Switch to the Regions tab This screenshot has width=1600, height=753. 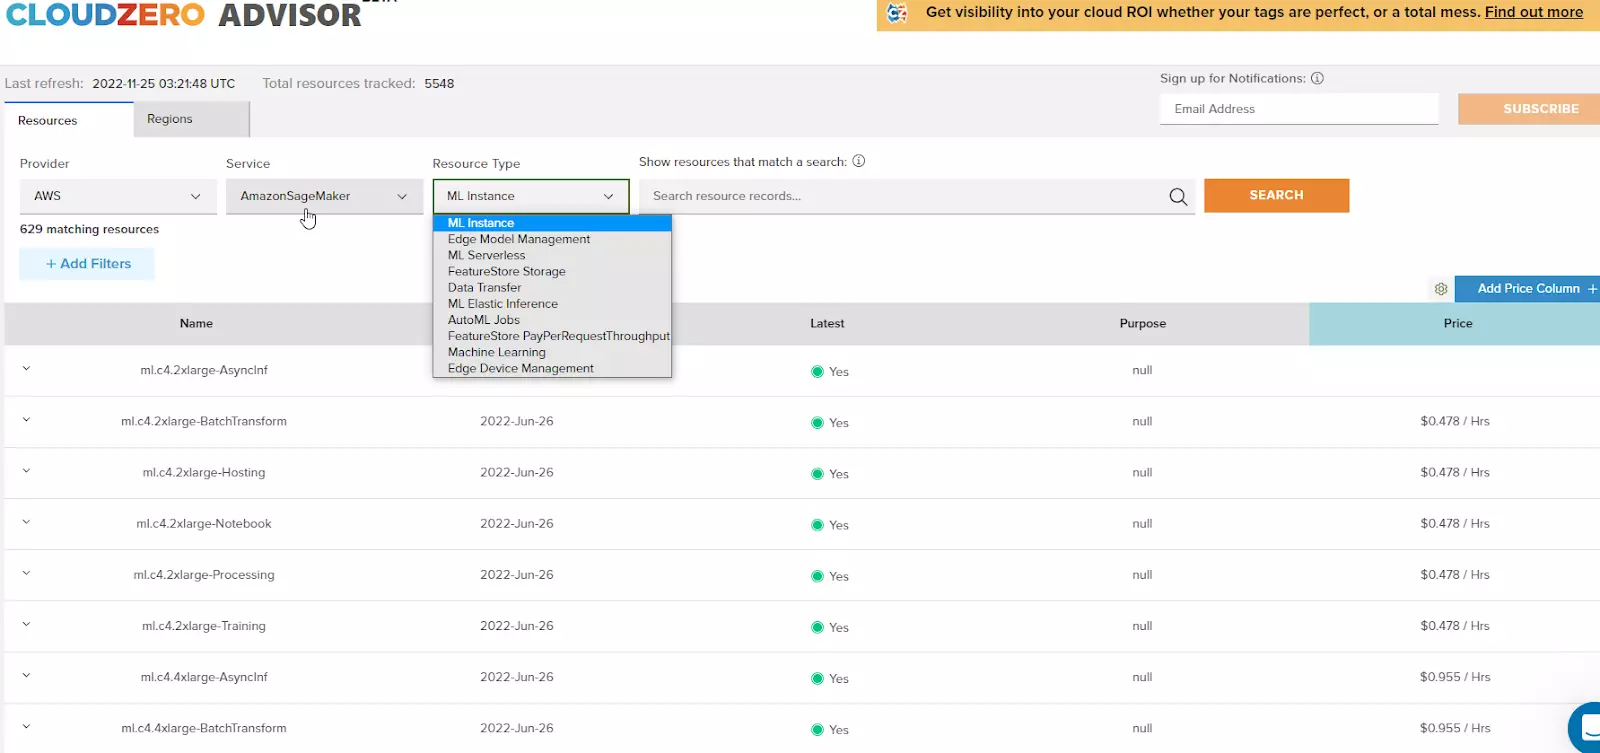[x=191, y=119]
